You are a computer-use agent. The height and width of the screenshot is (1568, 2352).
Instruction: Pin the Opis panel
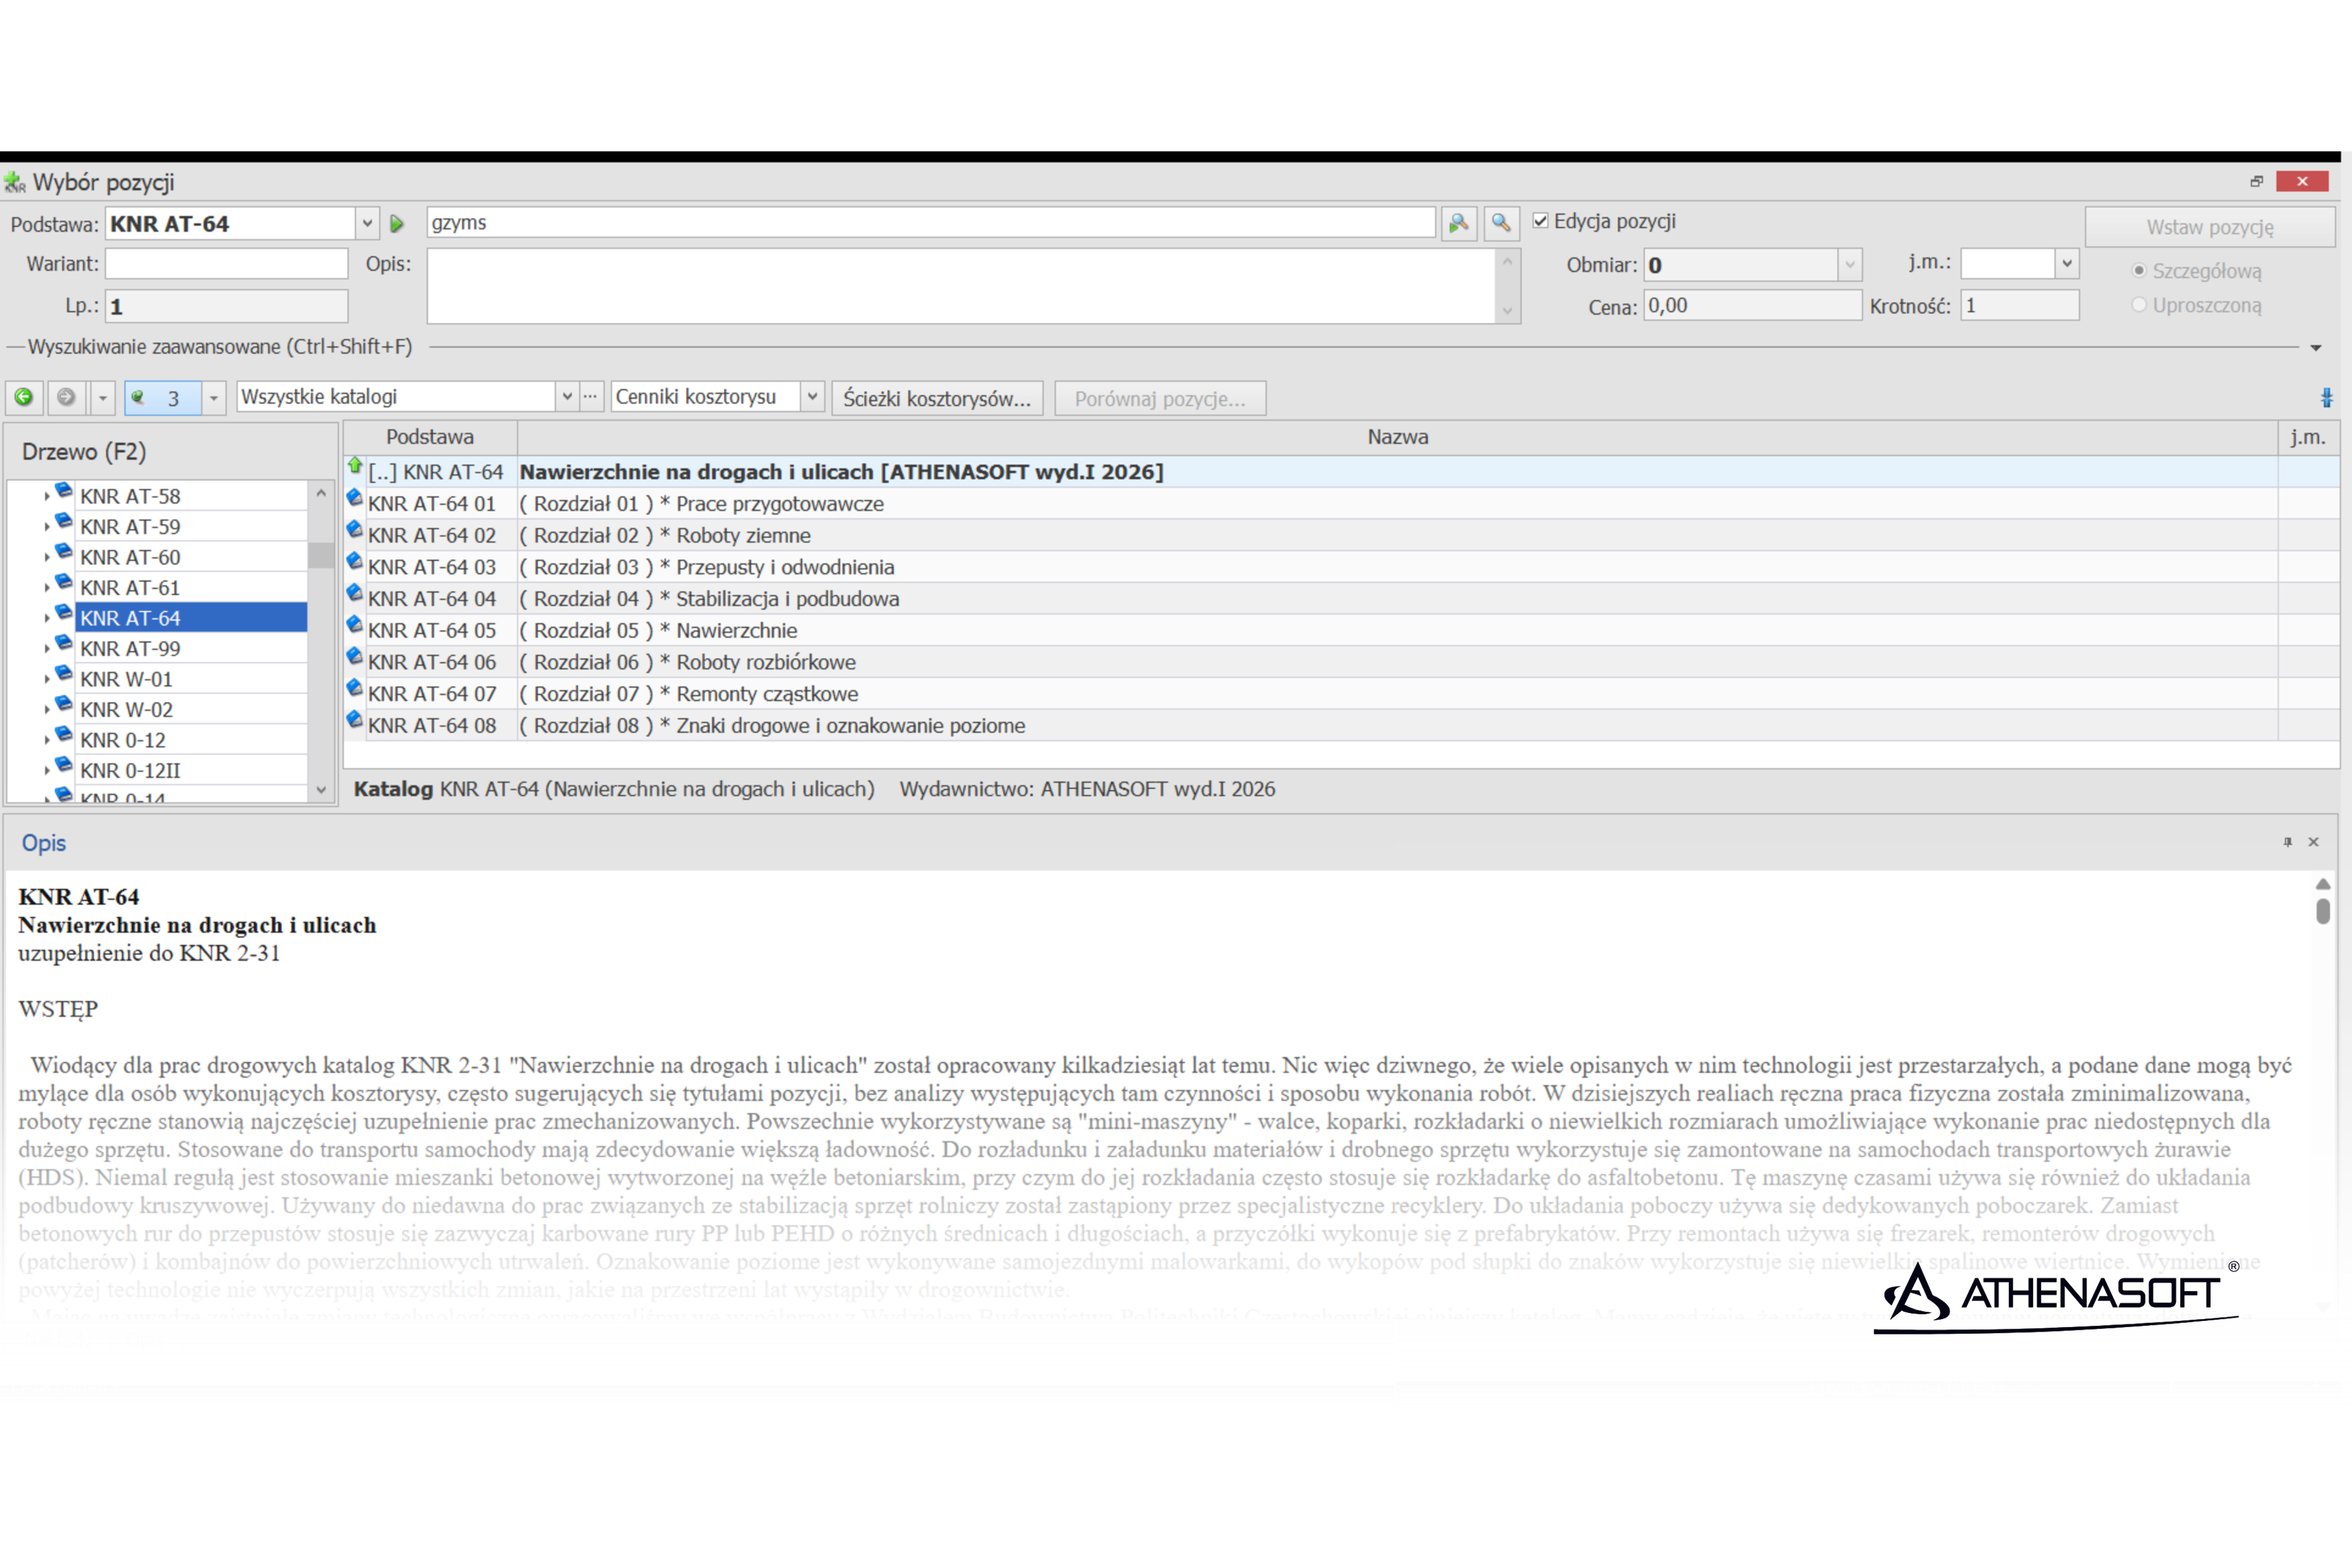tap(2287, 842)
